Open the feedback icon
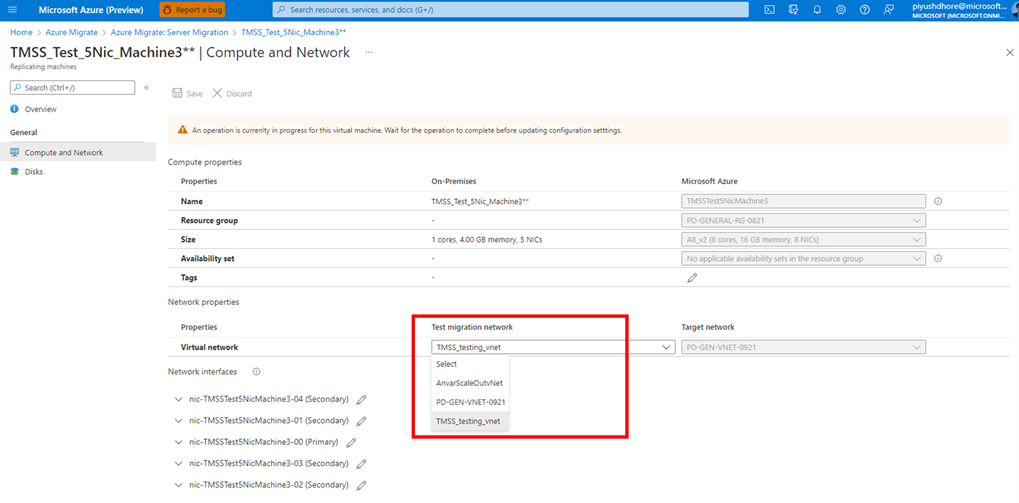 pyautogui.click(x=888, y=10)
